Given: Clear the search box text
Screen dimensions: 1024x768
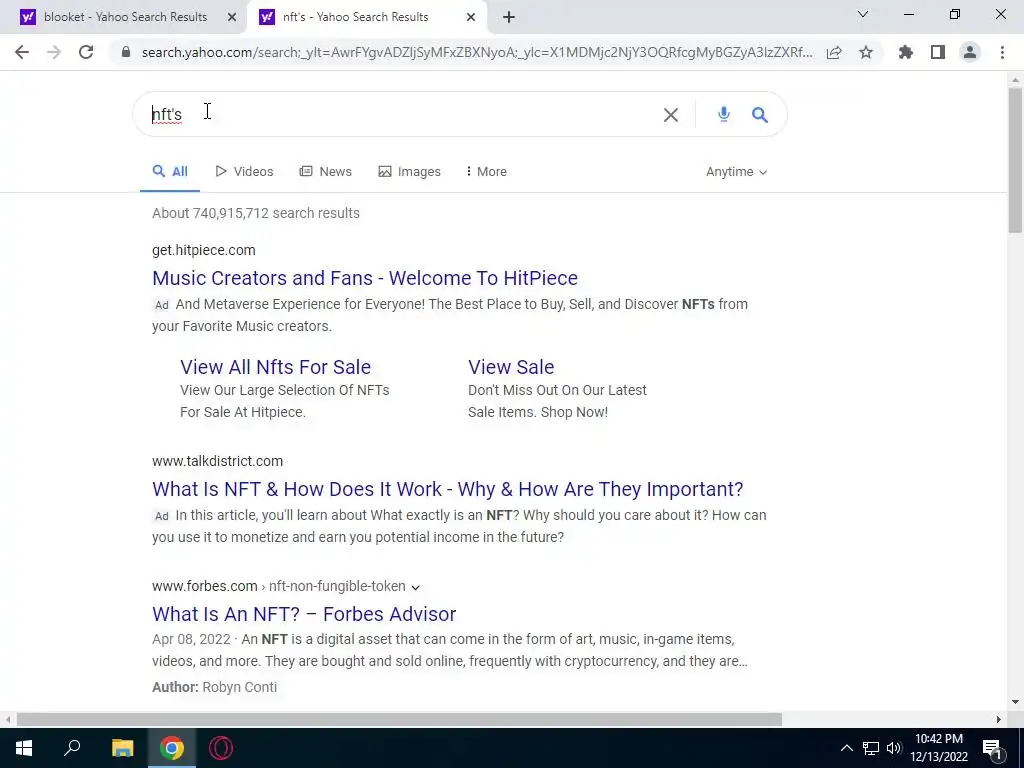Looking at the screenshot, I should 671,115.
